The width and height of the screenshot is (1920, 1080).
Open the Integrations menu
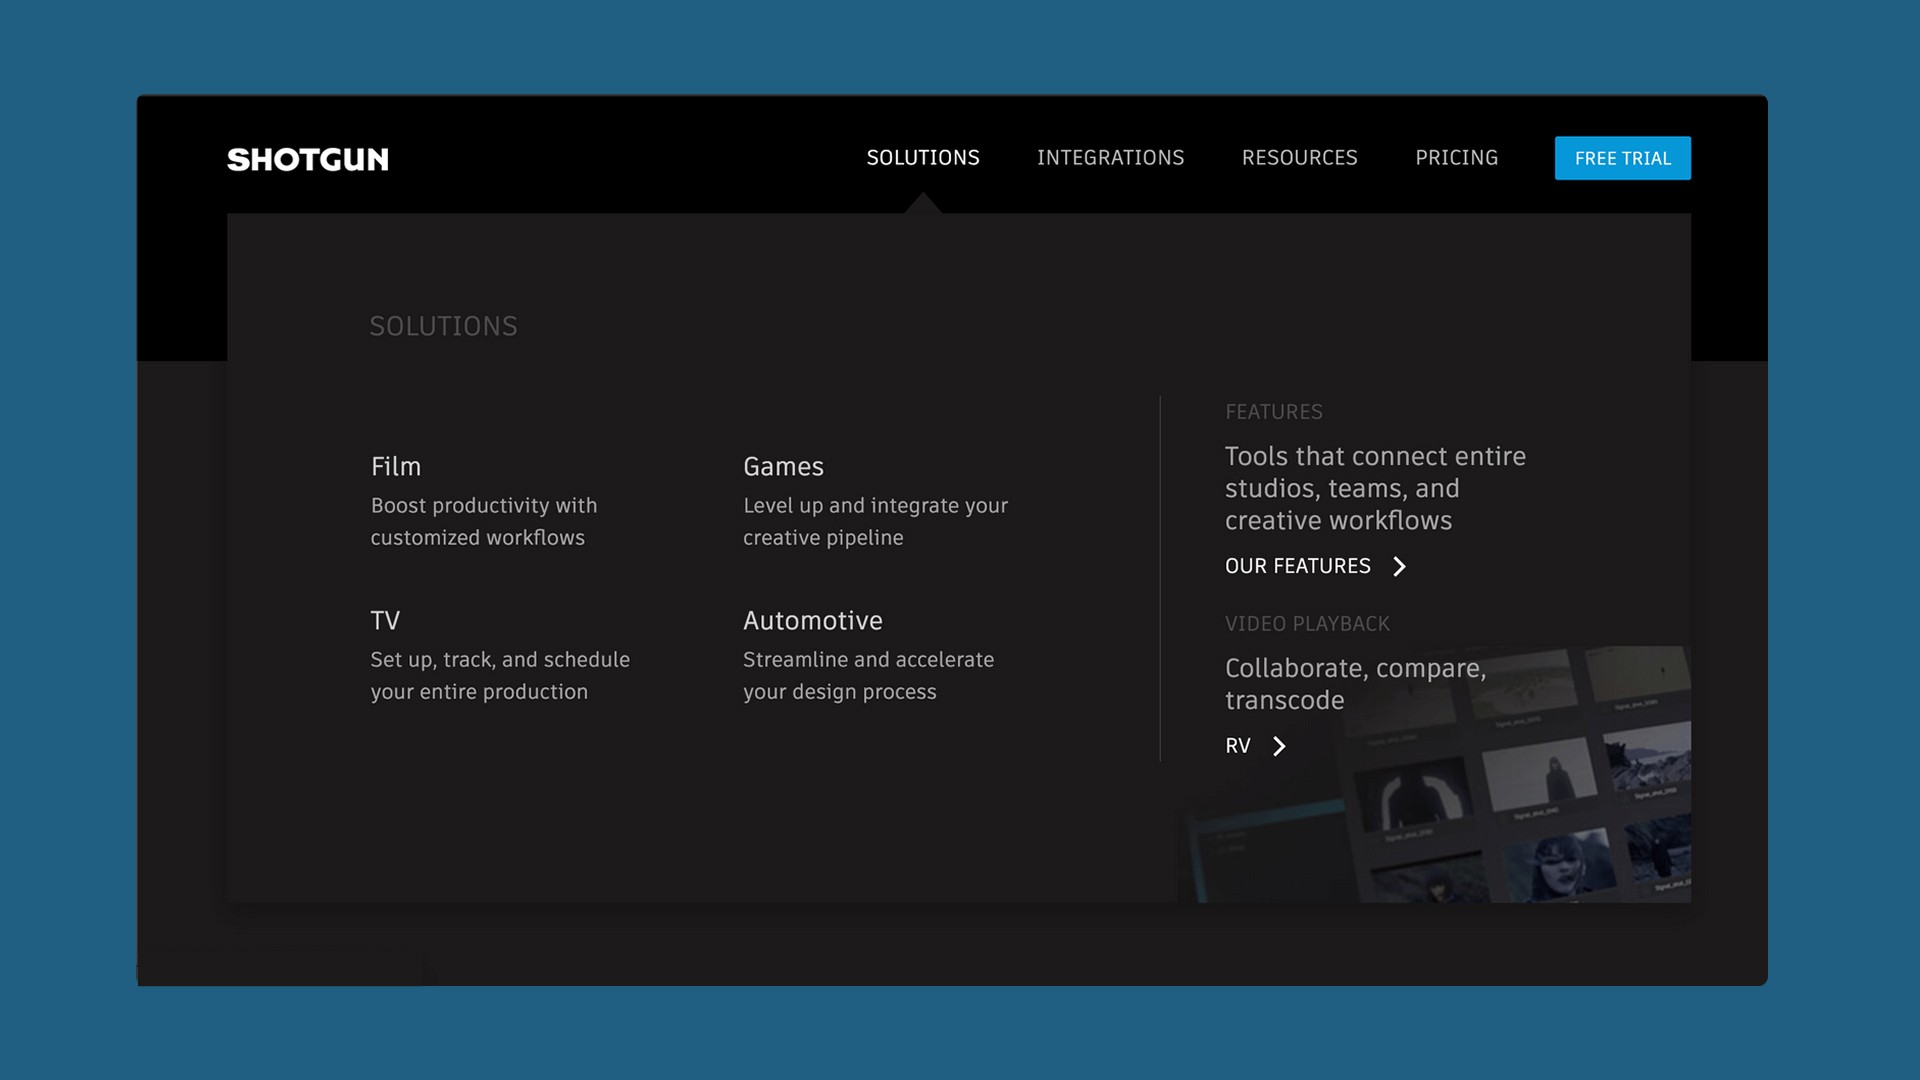(x=1110, y=158)
